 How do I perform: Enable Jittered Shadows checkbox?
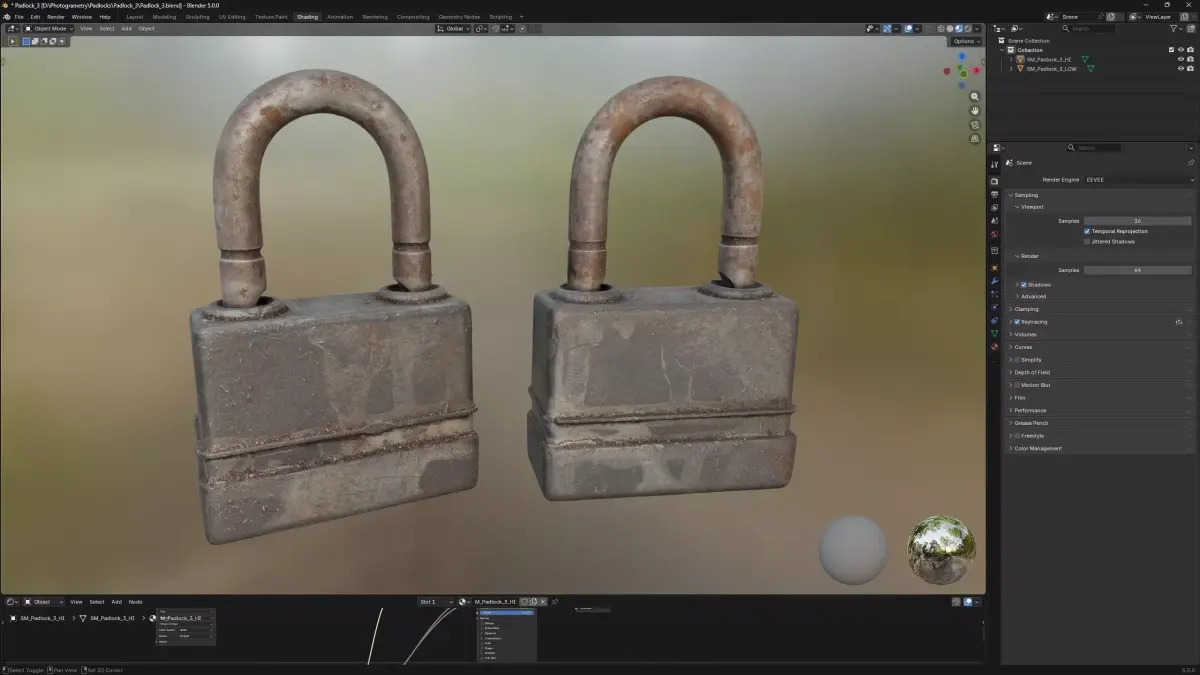pos(1087,241)
